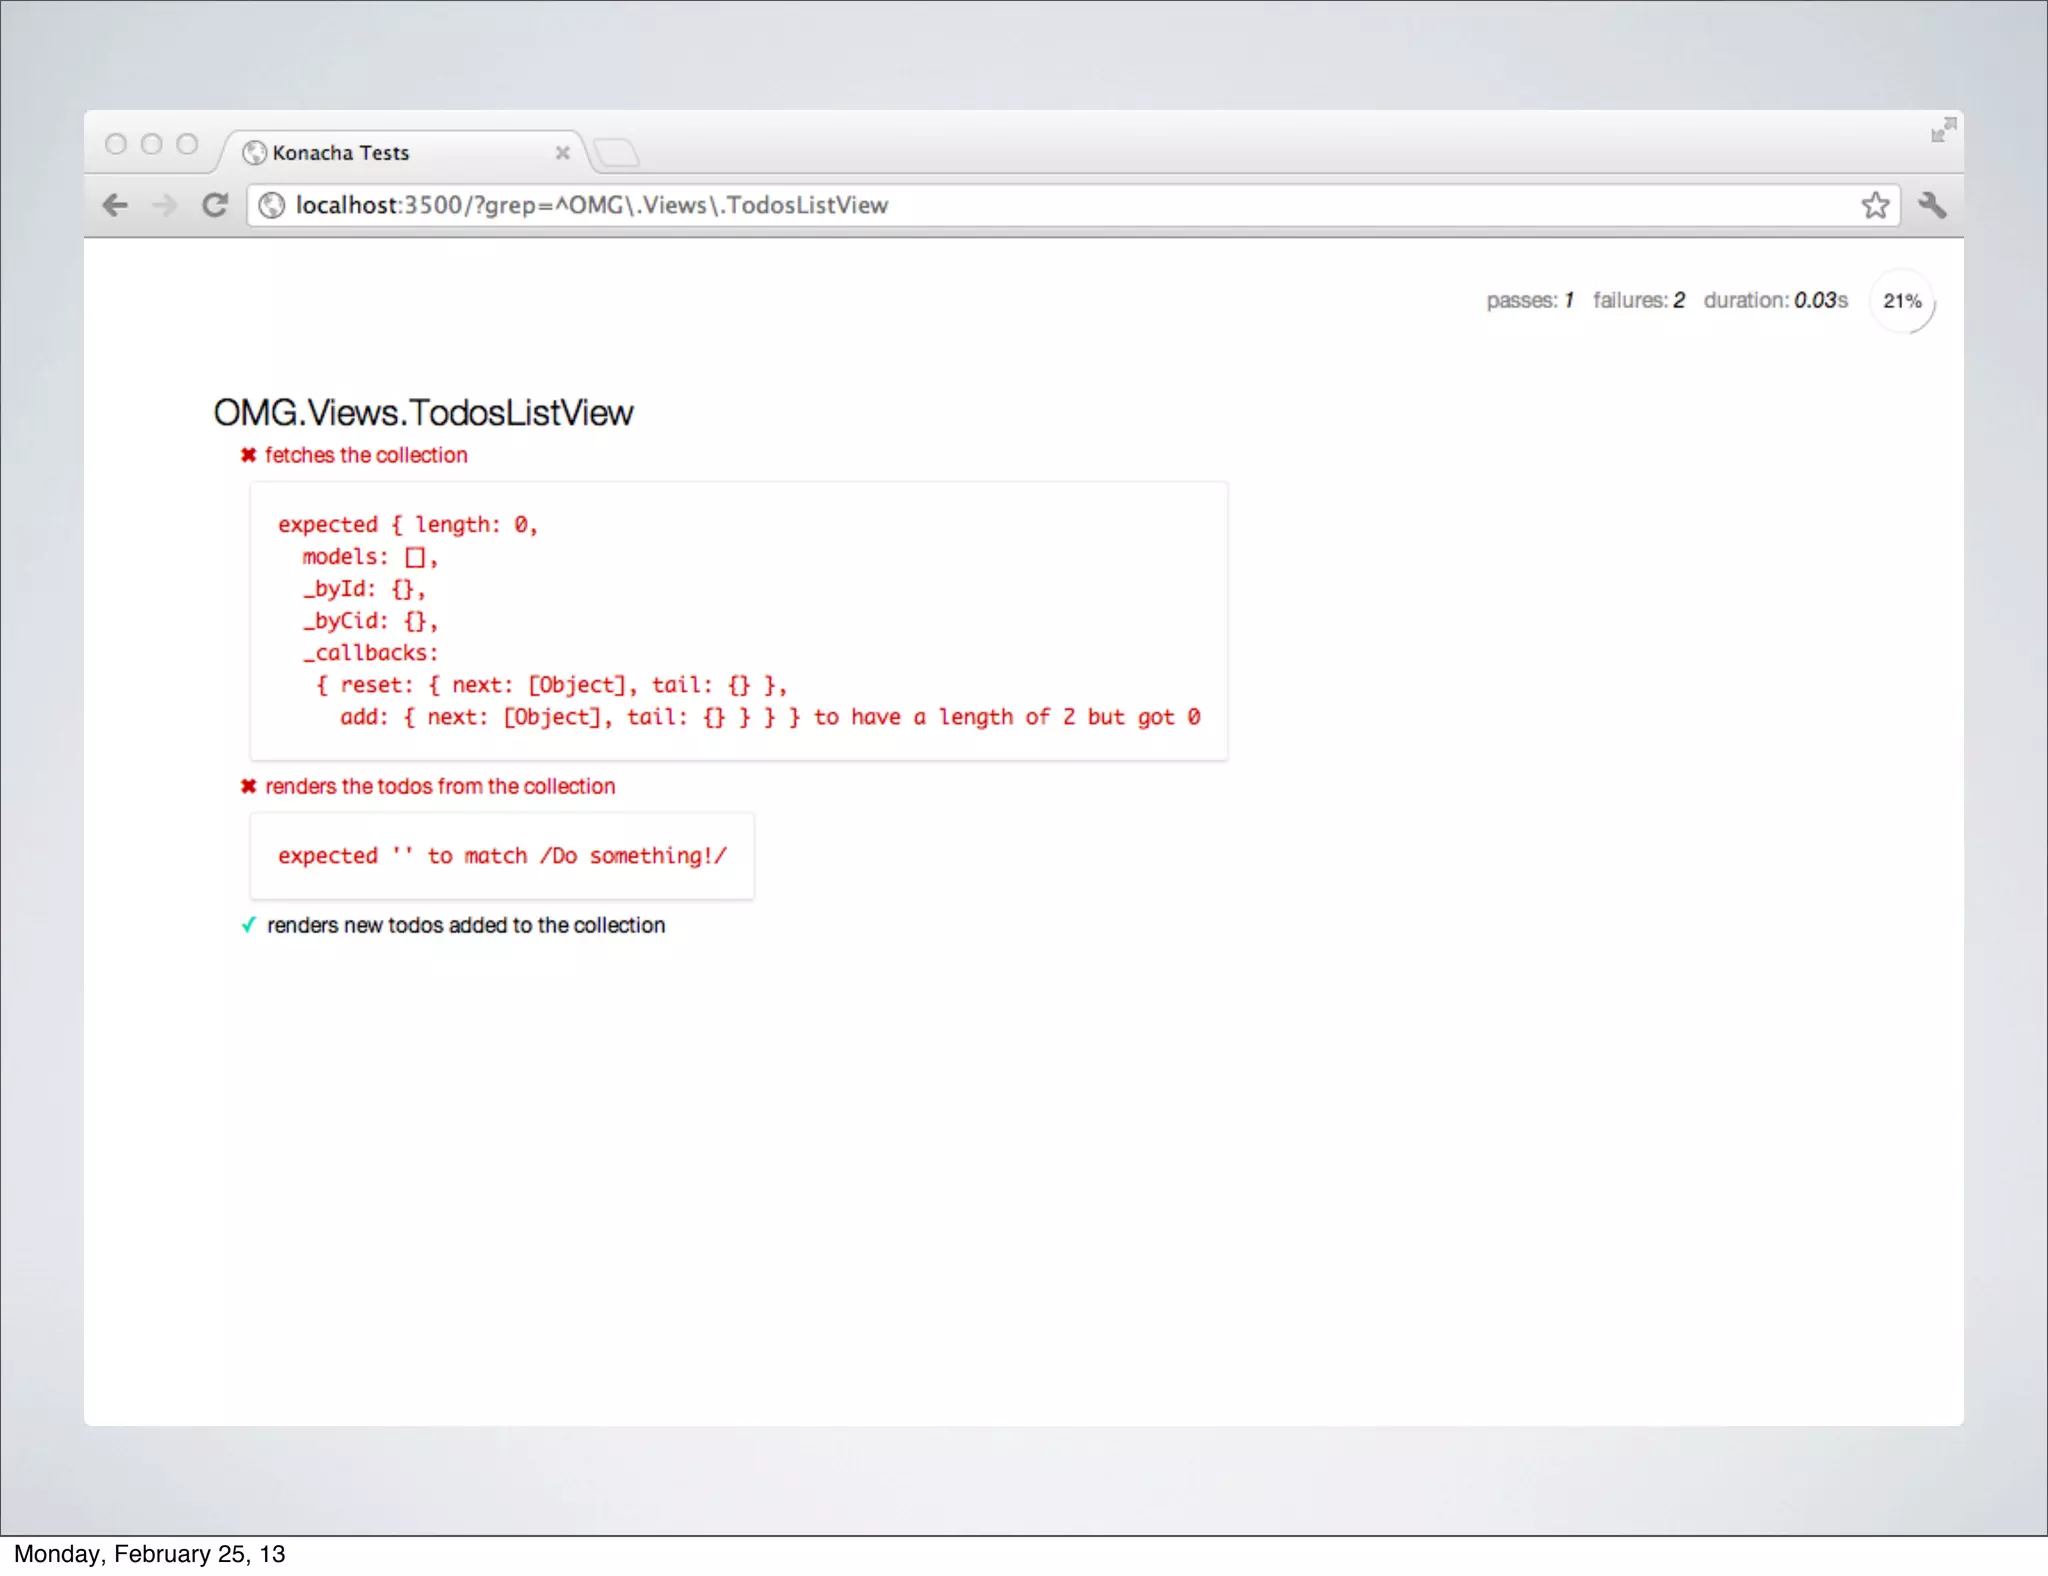Open the wrench settings menu
2048x1576 pixels.
point(1932,205)
